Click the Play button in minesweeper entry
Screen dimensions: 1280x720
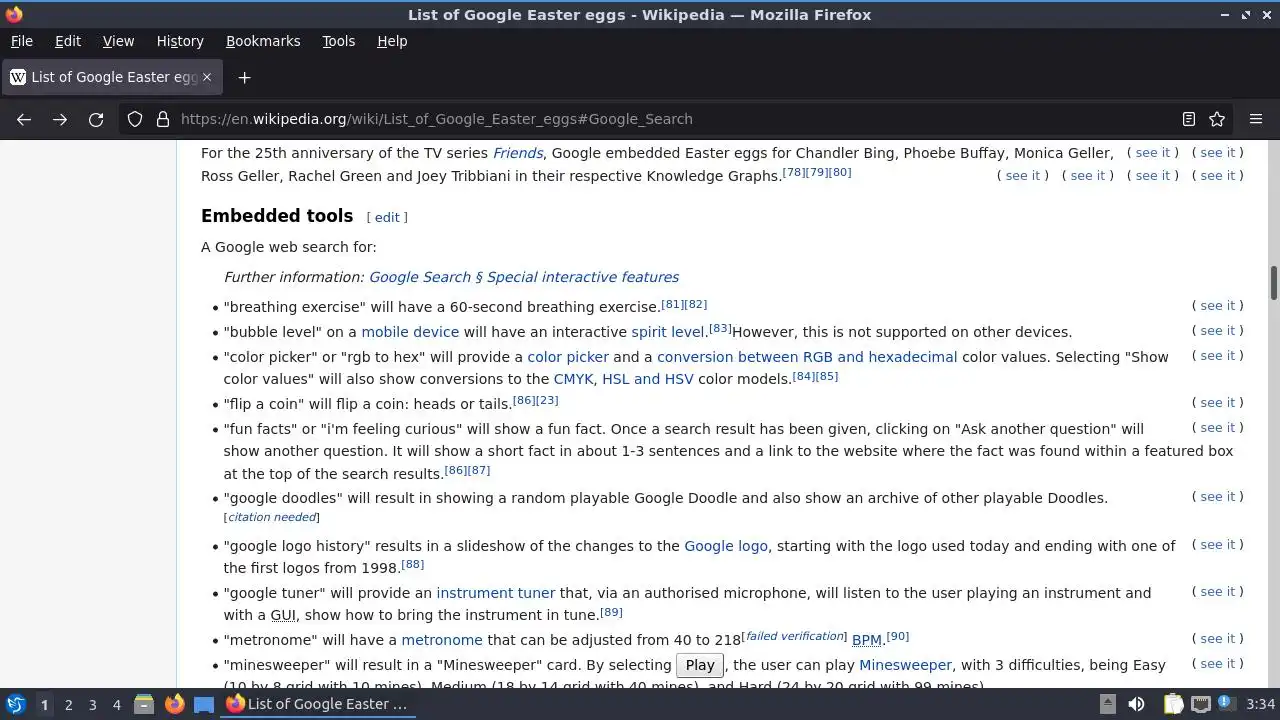coord(700,665)
